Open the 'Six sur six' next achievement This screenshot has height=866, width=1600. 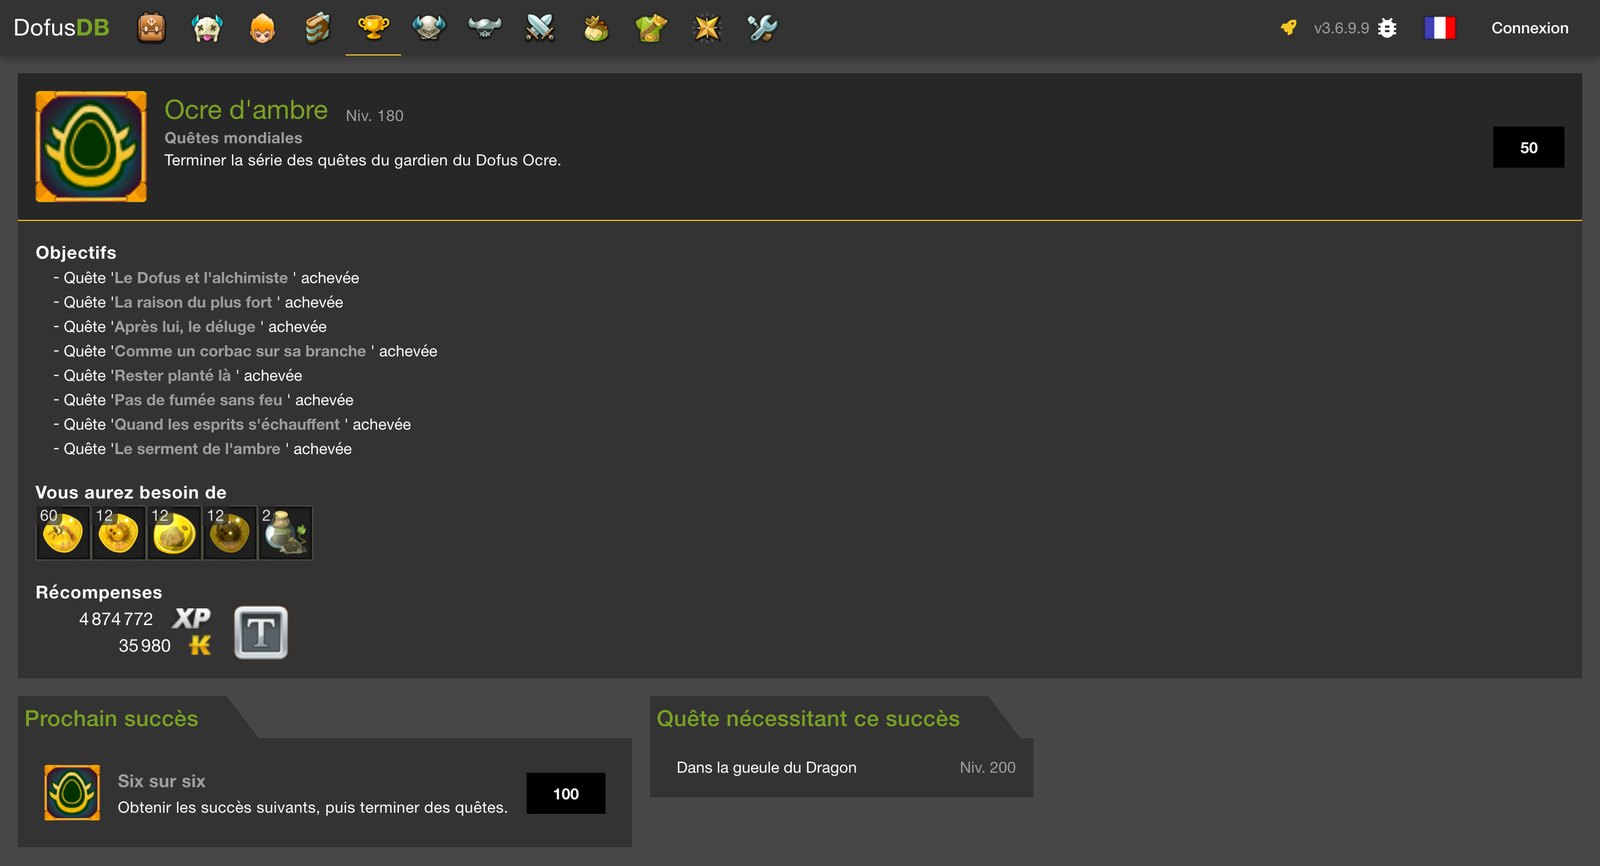click(x=325, y=793)
